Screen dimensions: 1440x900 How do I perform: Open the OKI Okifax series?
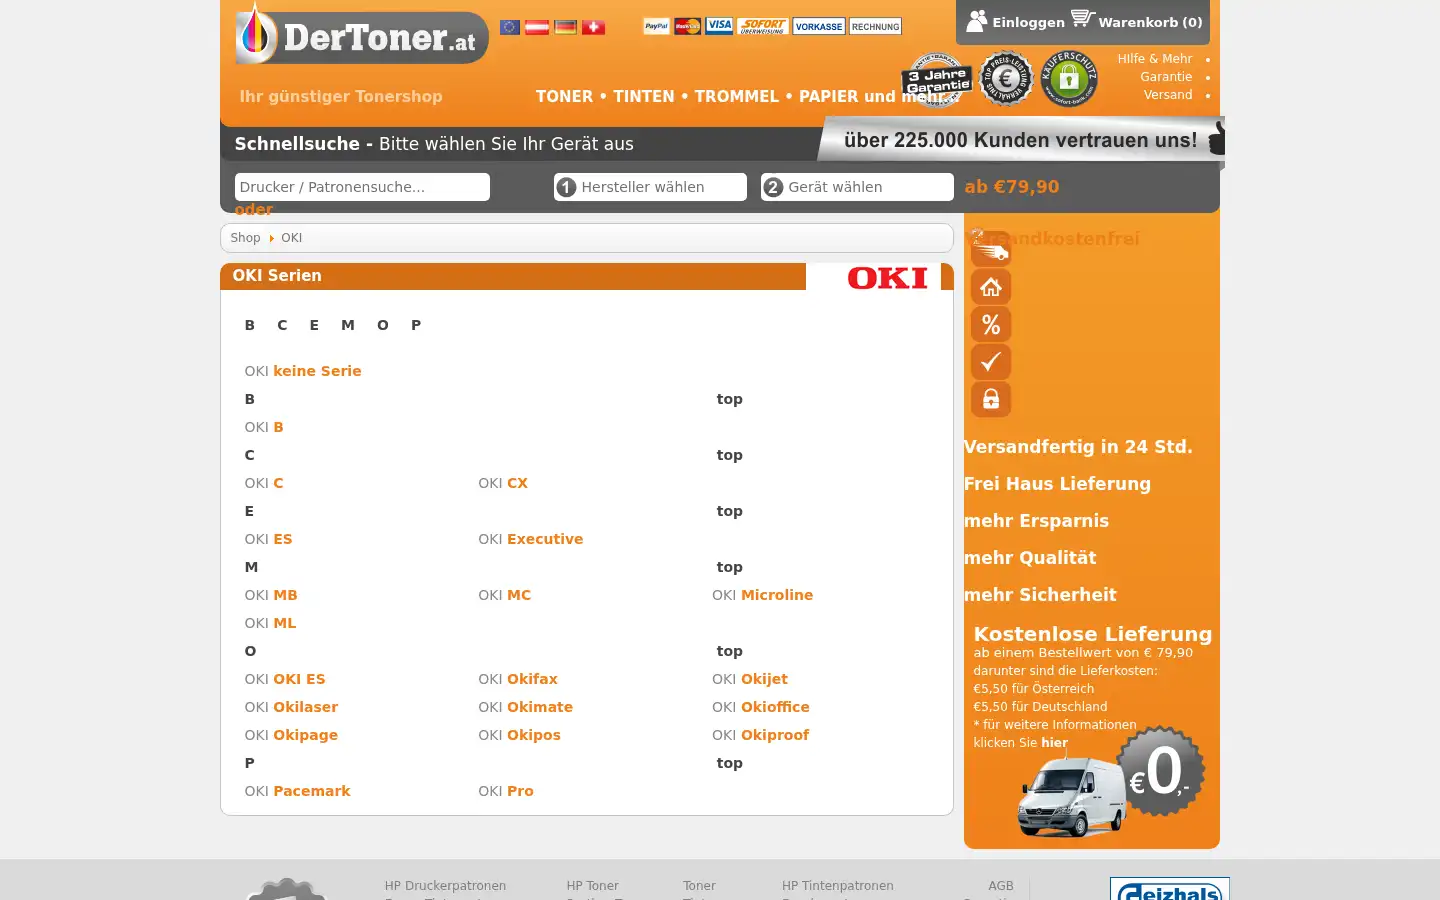518,679
